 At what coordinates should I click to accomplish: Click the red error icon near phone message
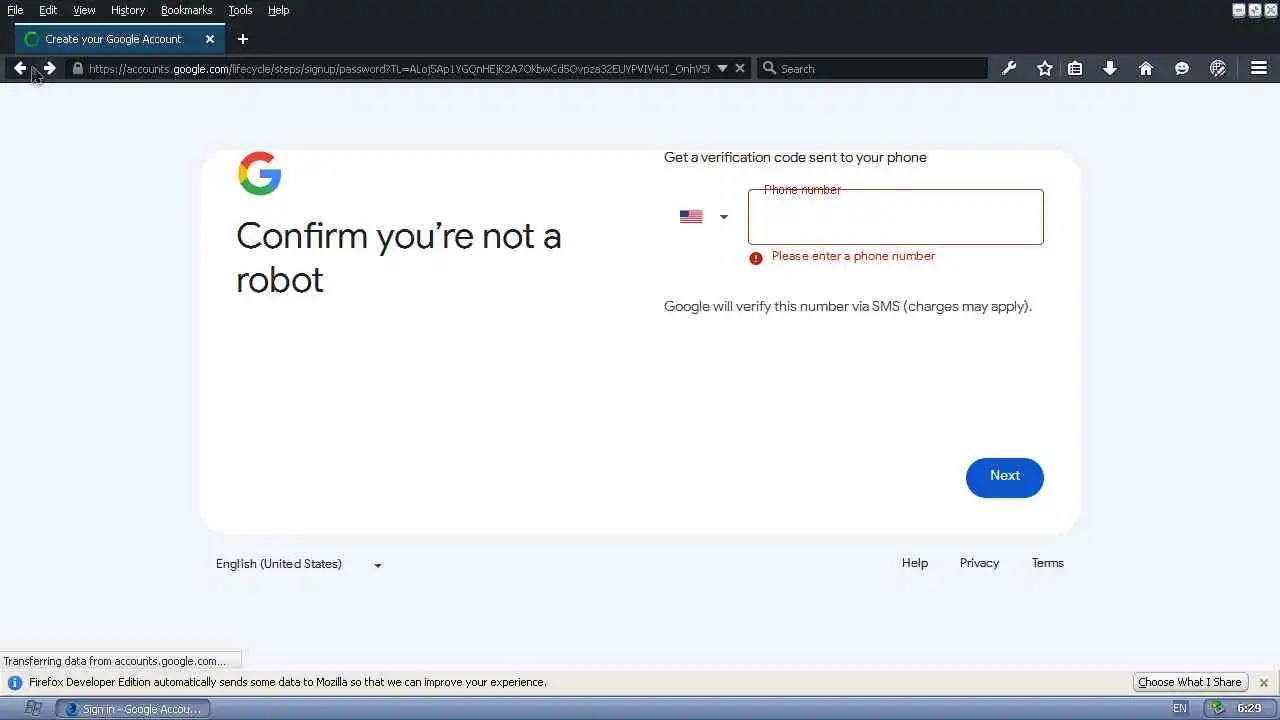pyautogui.click(x=756, y=258)
